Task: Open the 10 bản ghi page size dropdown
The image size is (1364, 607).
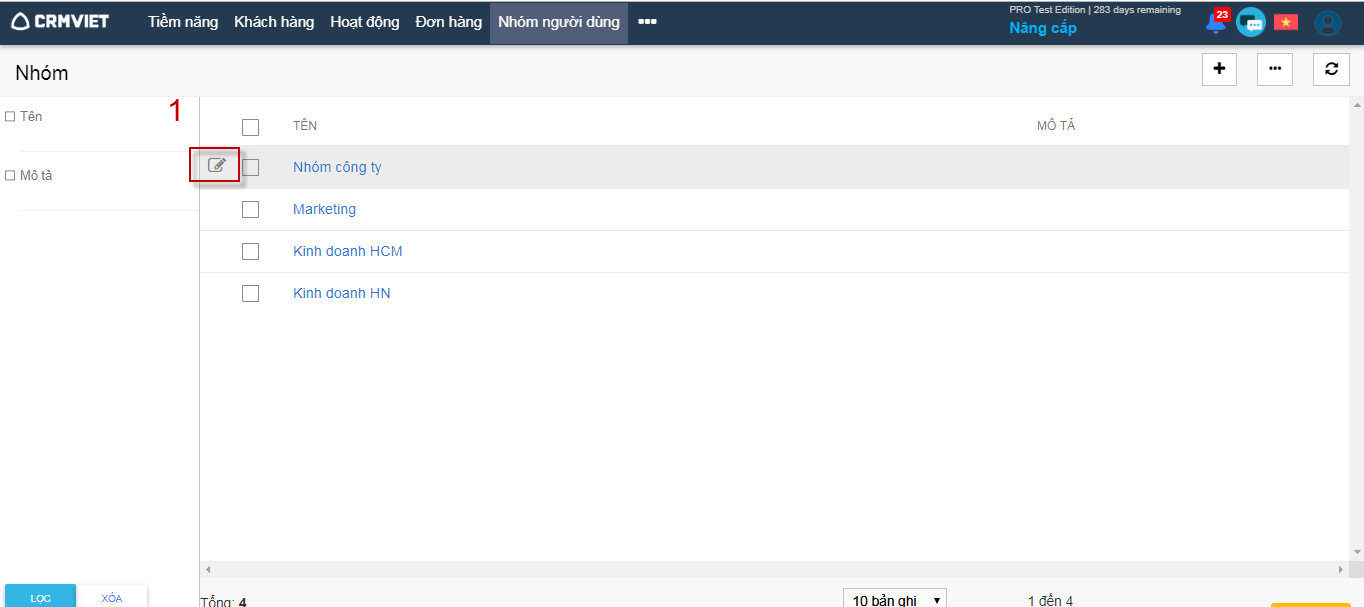Action: (895, 599)
